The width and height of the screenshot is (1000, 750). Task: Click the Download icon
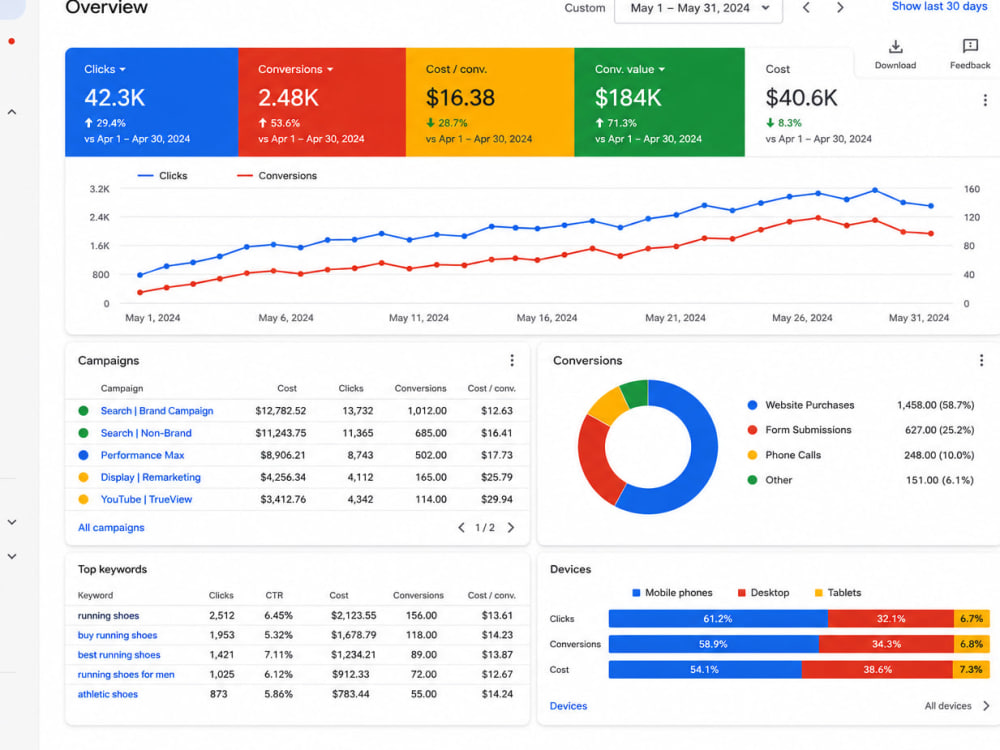point(895,47)
